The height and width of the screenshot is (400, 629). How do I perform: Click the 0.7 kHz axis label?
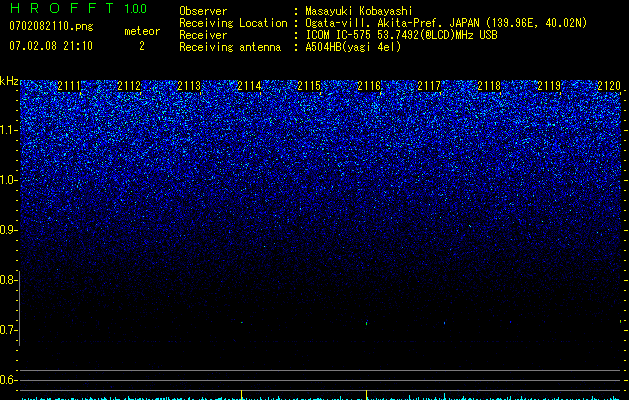point(9,330)
